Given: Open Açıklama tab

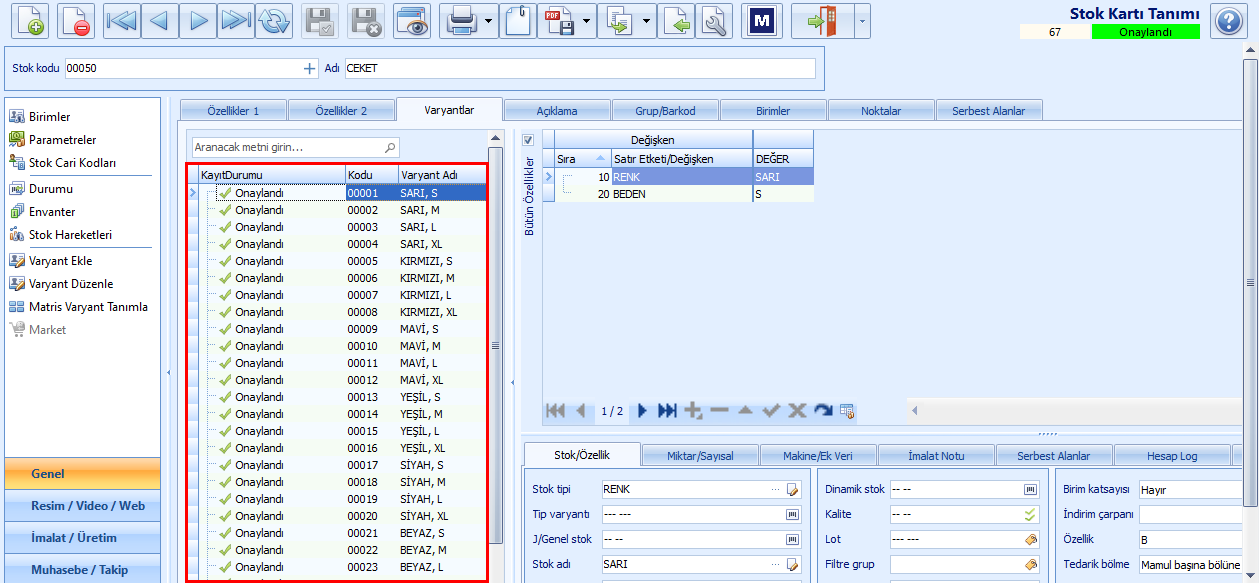Looking at the screenshot, I should click(557, 111).
